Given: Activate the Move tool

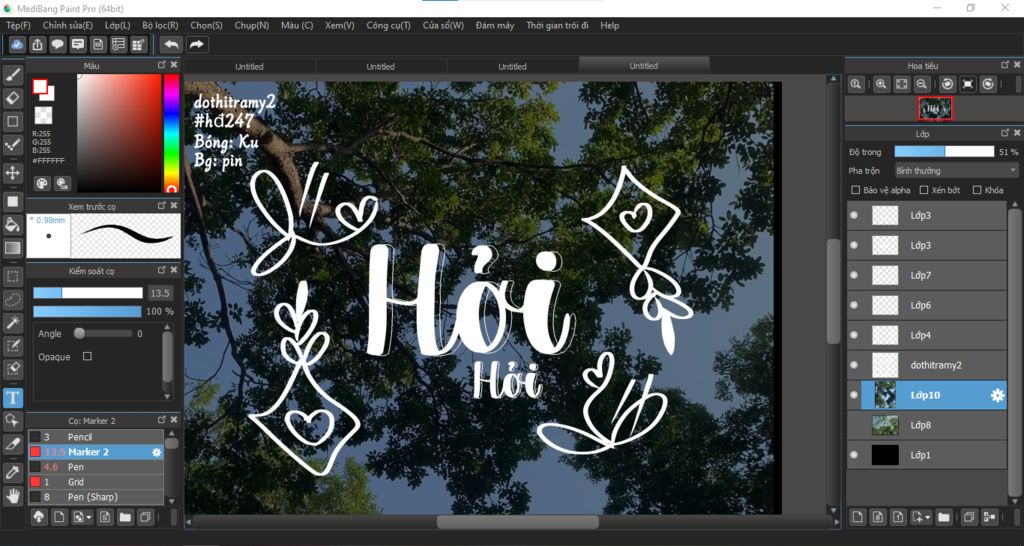Looking at the screenshot, I should (x=13, y=172).
